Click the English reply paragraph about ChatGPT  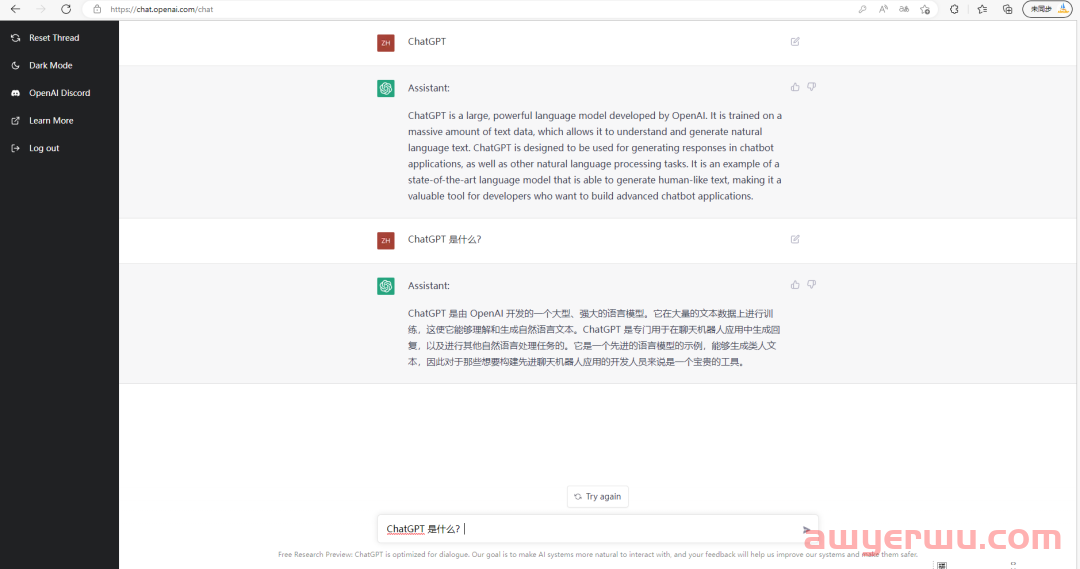click(x=594, y=156)
